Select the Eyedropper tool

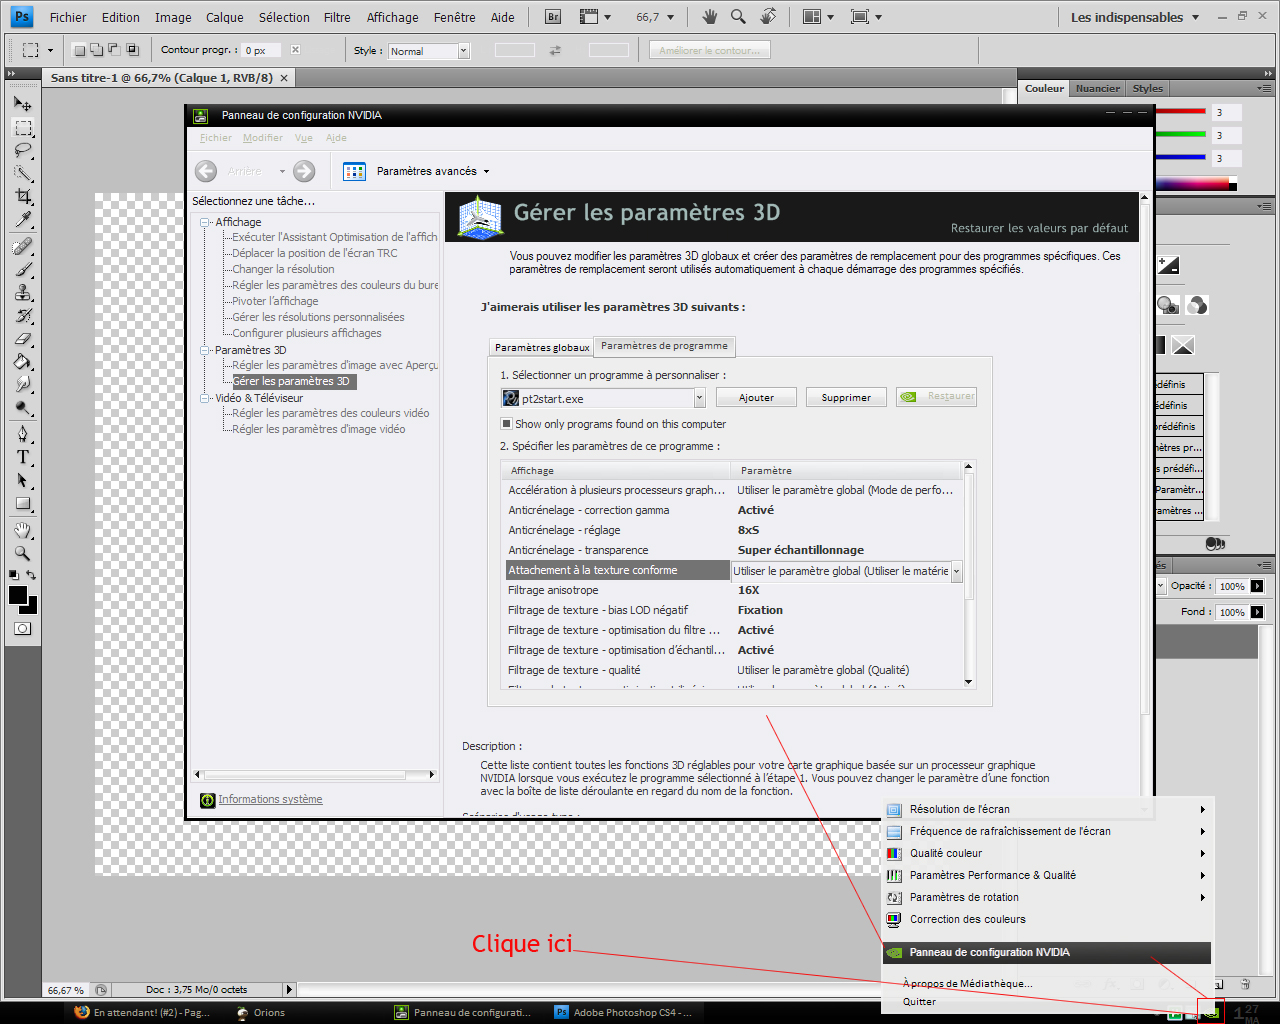[x=22, y=219]
